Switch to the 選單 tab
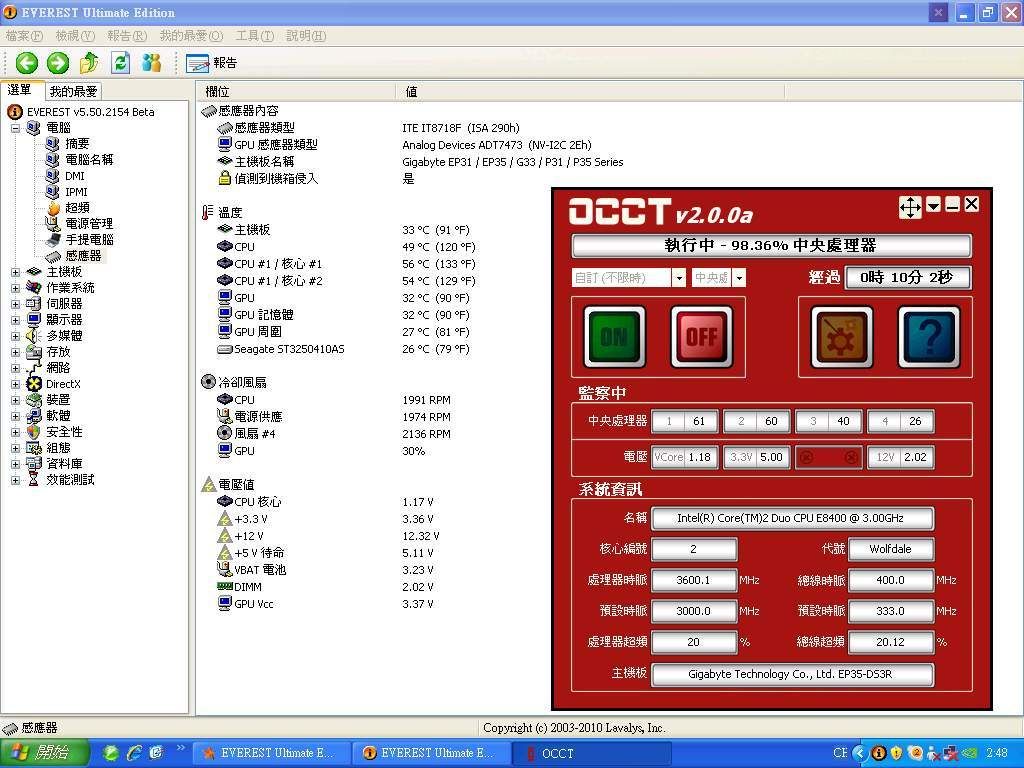 pos(20,90)
